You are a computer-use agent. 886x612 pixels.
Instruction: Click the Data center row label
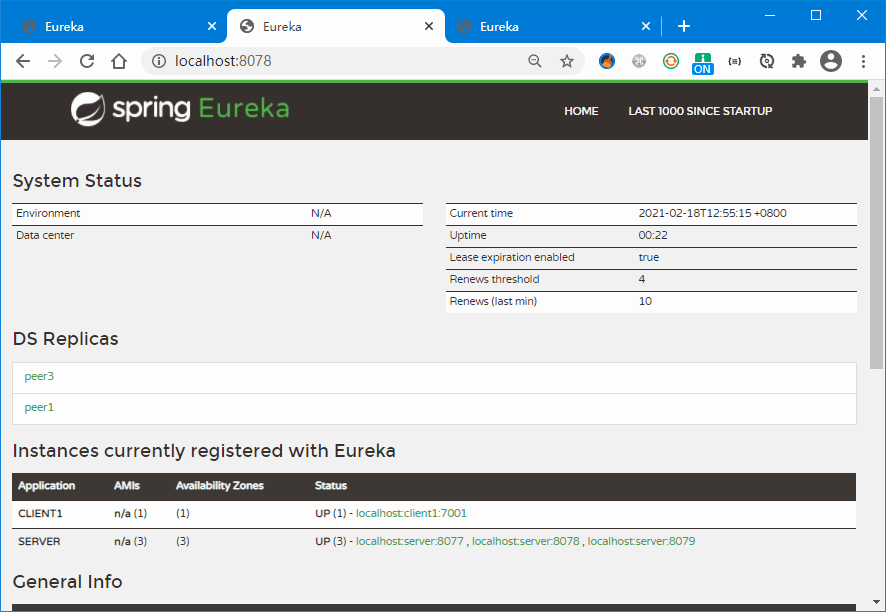pos(45,236)
